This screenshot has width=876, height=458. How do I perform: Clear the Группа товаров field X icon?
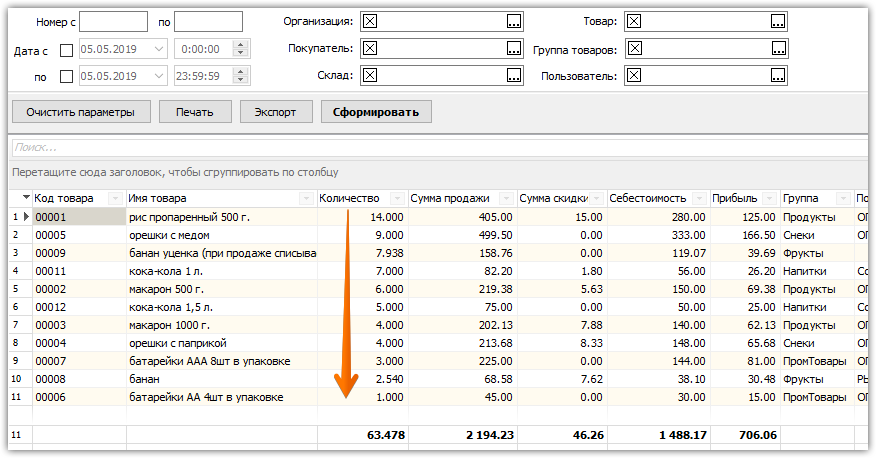coord(635,49)
